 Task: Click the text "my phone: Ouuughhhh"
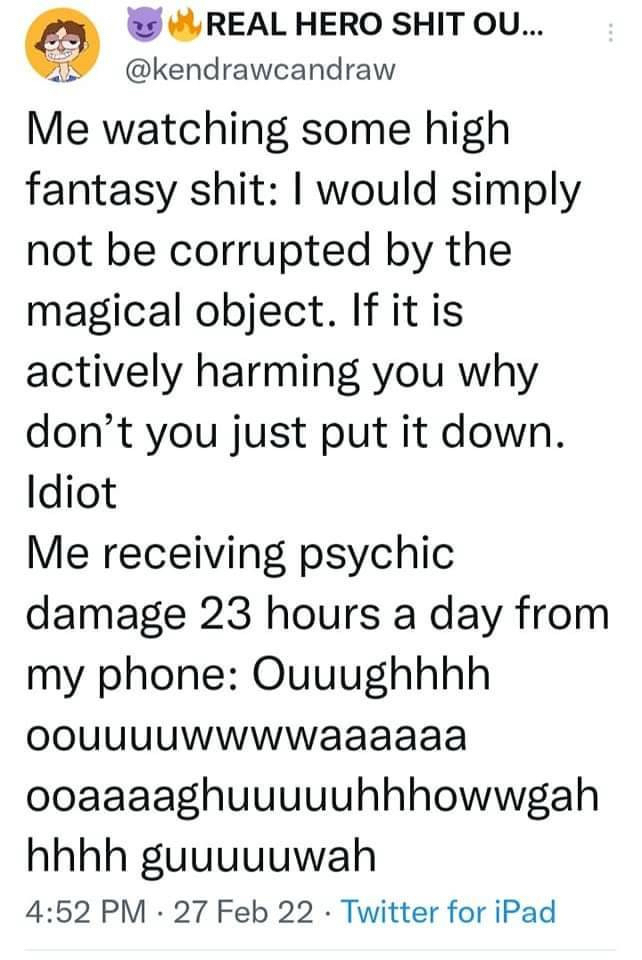point(258,677)
